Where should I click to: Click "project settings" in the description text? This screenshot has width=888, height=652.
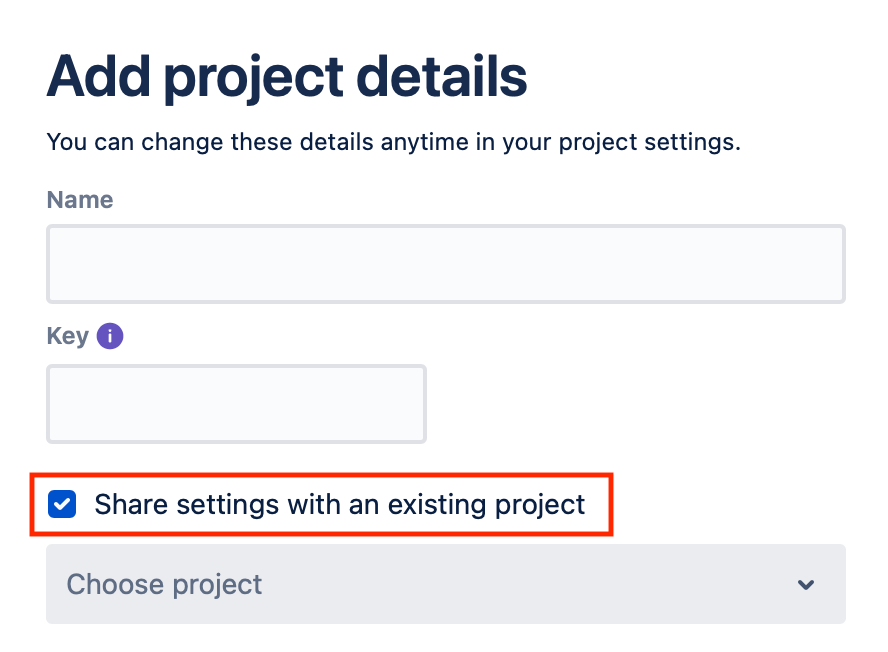(649, 143)
